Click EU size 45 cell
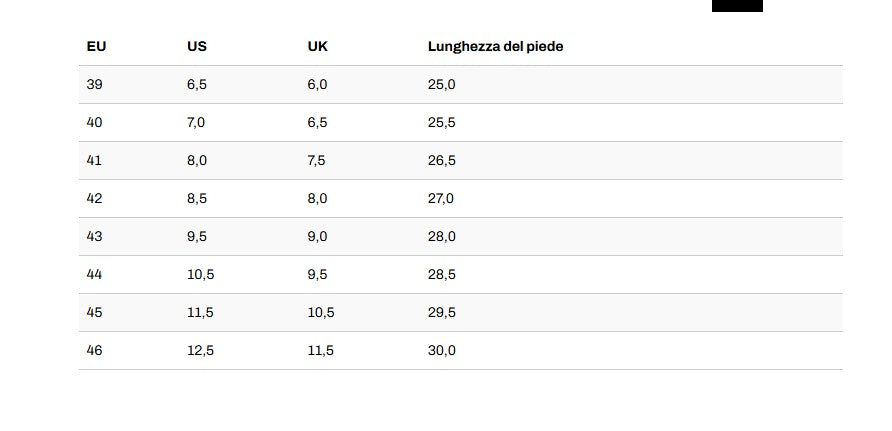This screenshot has height=431, width=892. click(x=94, y=313)
